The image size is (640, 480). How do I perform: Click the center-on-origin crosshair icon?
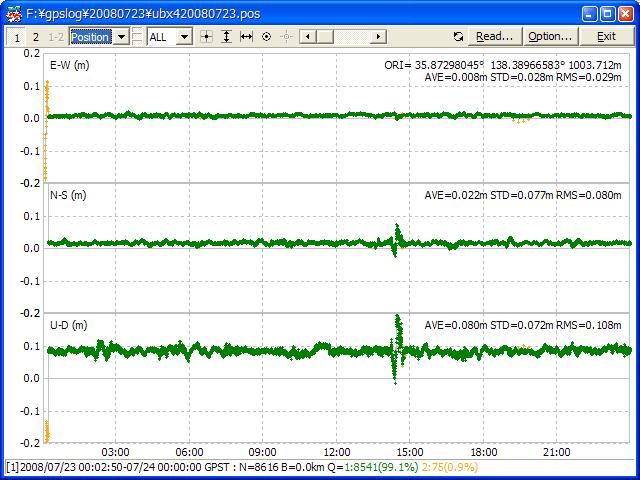pos(207,36)
